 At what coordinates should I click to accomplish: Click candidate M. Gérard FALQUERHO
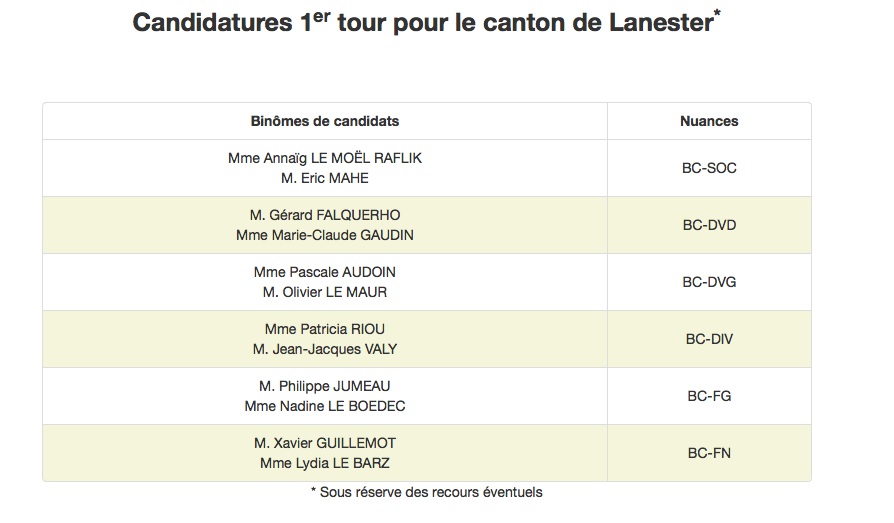click(325, 215)
